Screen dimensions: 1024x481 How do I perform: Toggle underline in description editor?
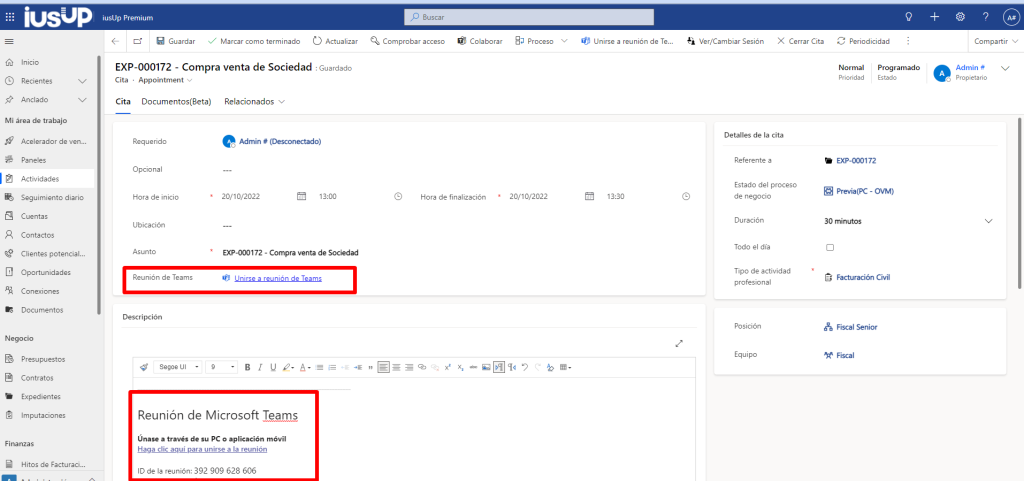(x=273, y=367)
